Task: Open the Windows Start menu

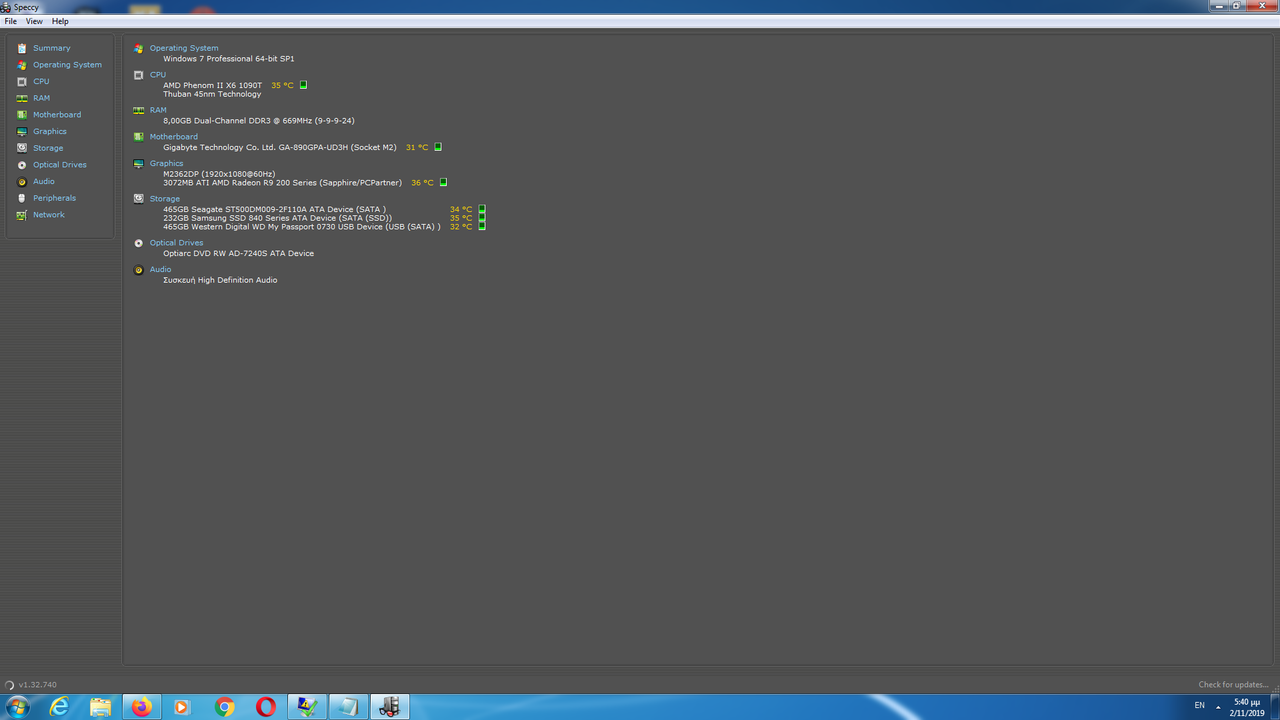Action: pos(18,707)
